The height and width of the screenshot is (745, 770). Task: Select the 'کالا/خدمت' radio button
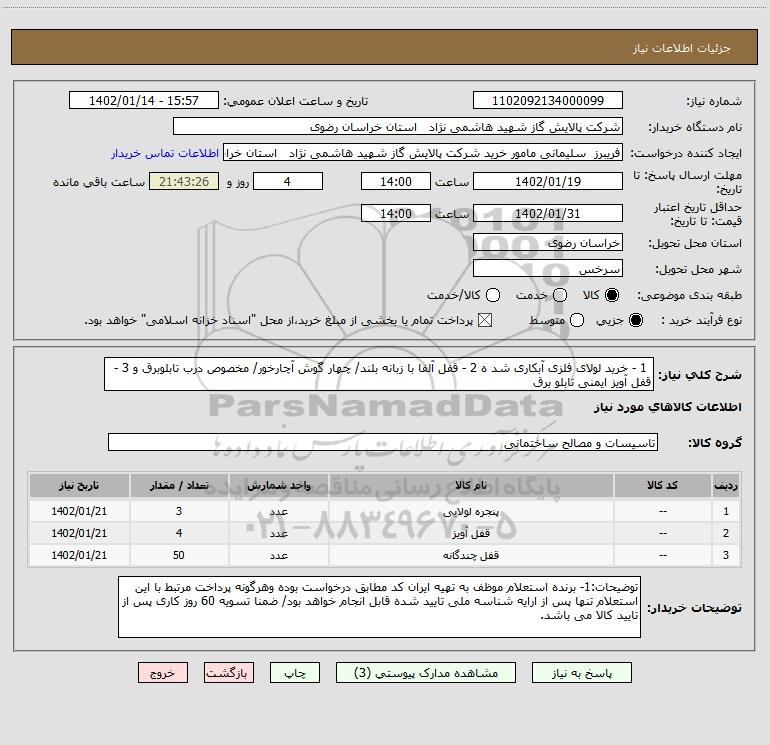(490, 296)
